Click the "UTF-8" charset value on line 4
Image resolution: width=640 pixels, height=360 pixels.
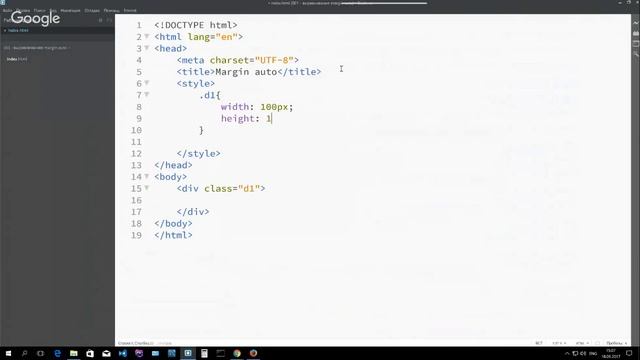[x=274, y=60]
